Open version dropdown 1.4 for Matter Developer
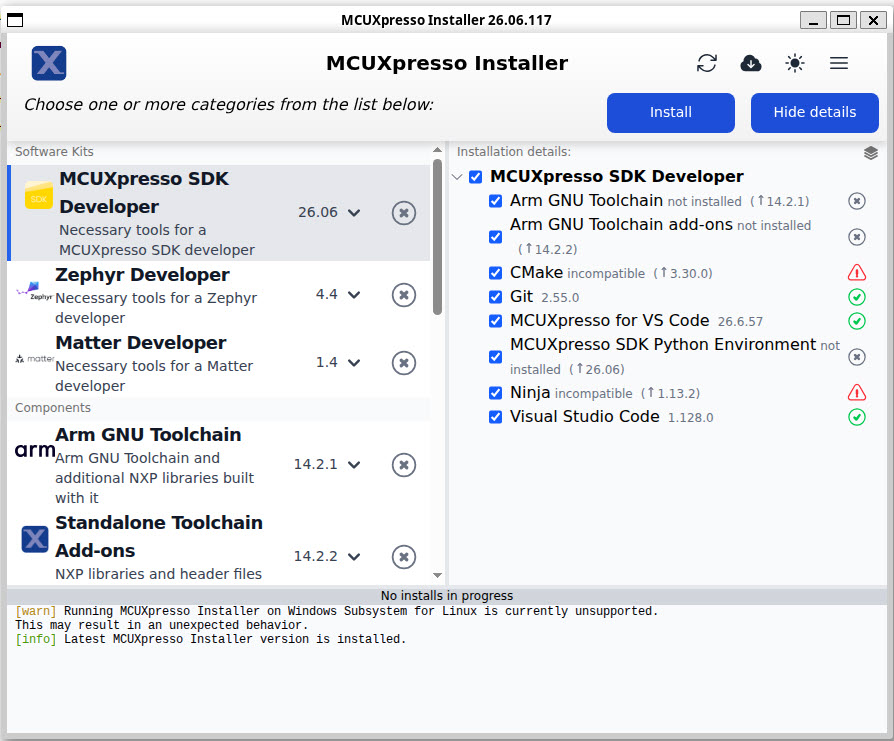Viewport: 894px width, 741px height. coord(338,363)
